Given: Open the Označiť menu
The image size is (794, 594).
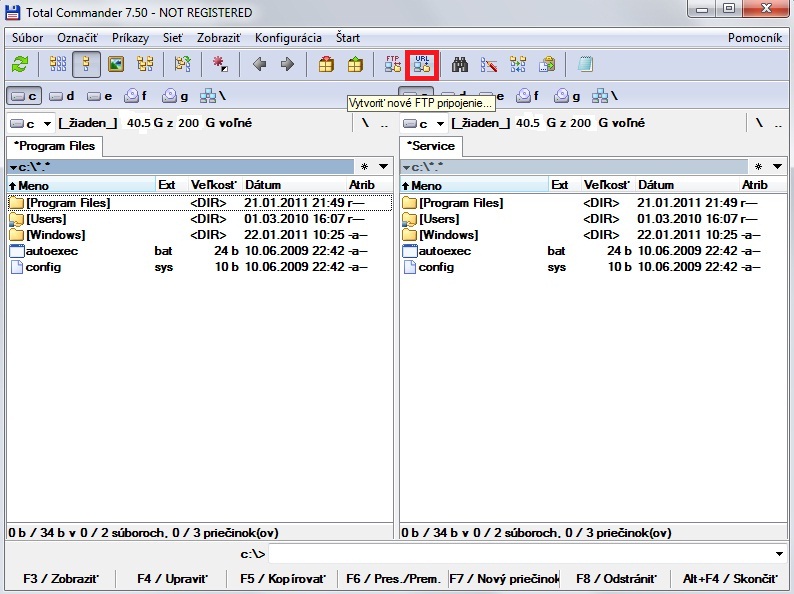Looking at the screenshot, I should 77,38.
